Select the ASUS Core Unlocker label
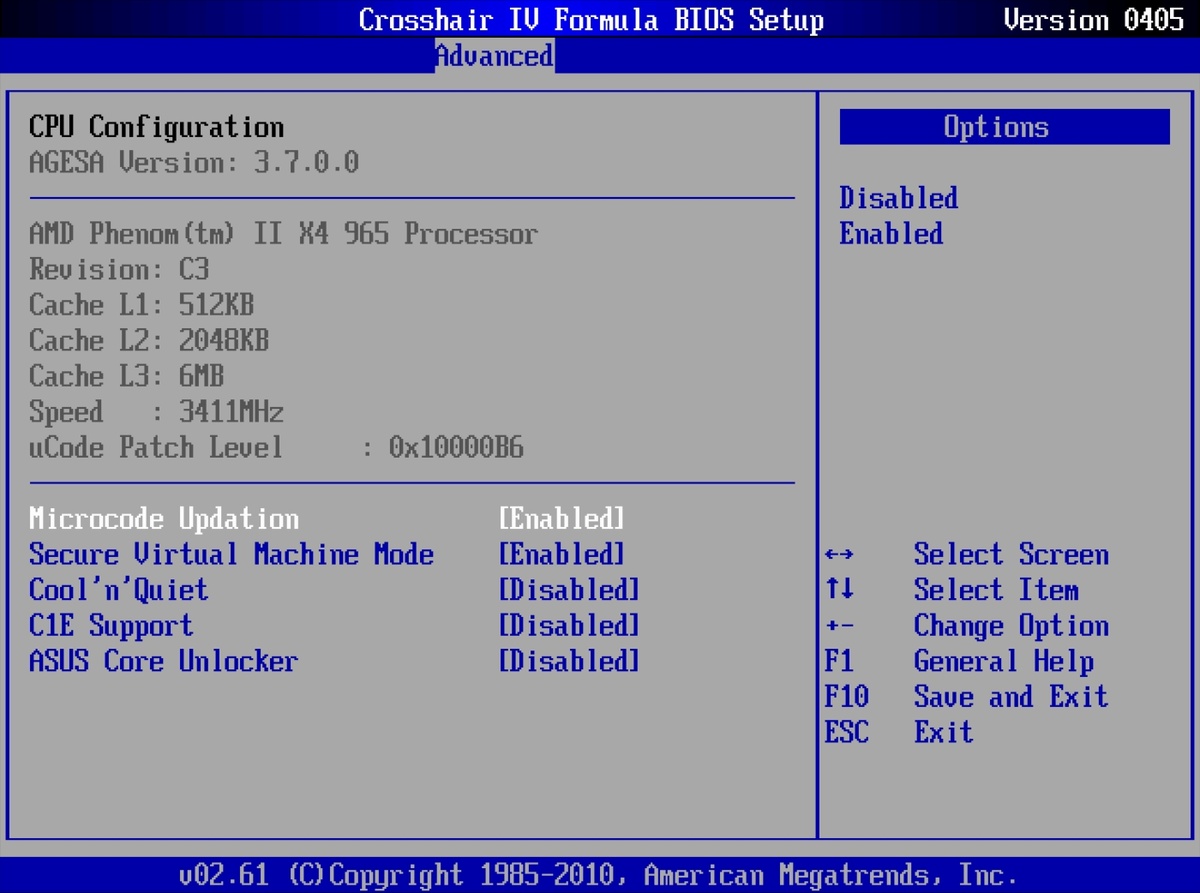The image size is (1200, 893). 164,662
